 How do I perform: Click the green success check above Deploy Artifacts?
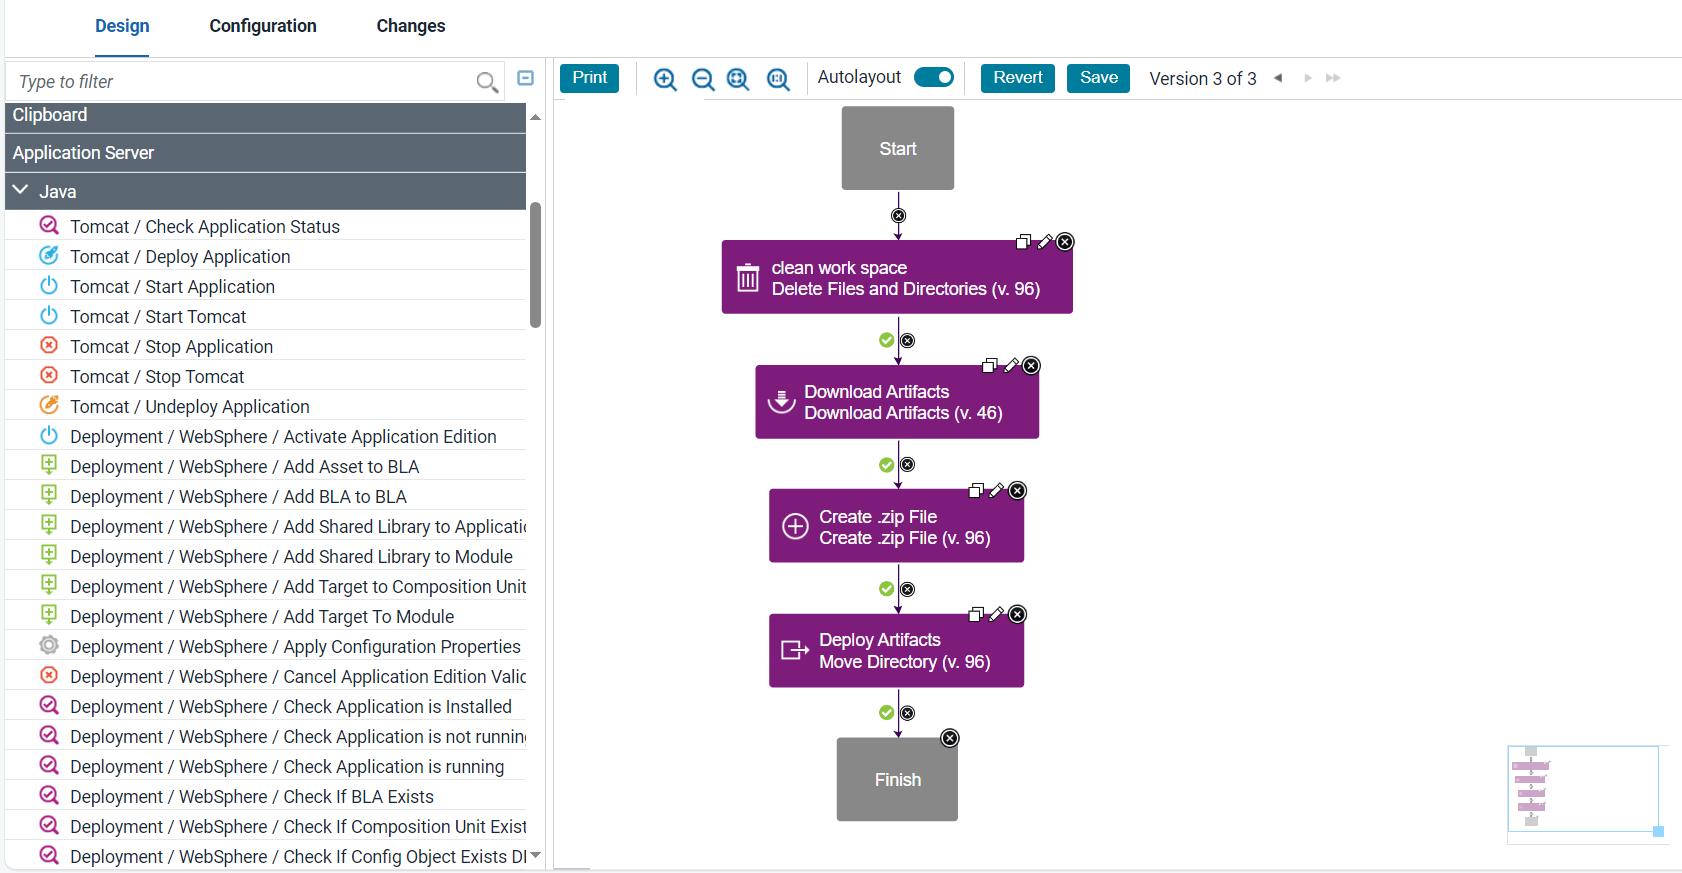pyautogui.click(x=886, y=589)
